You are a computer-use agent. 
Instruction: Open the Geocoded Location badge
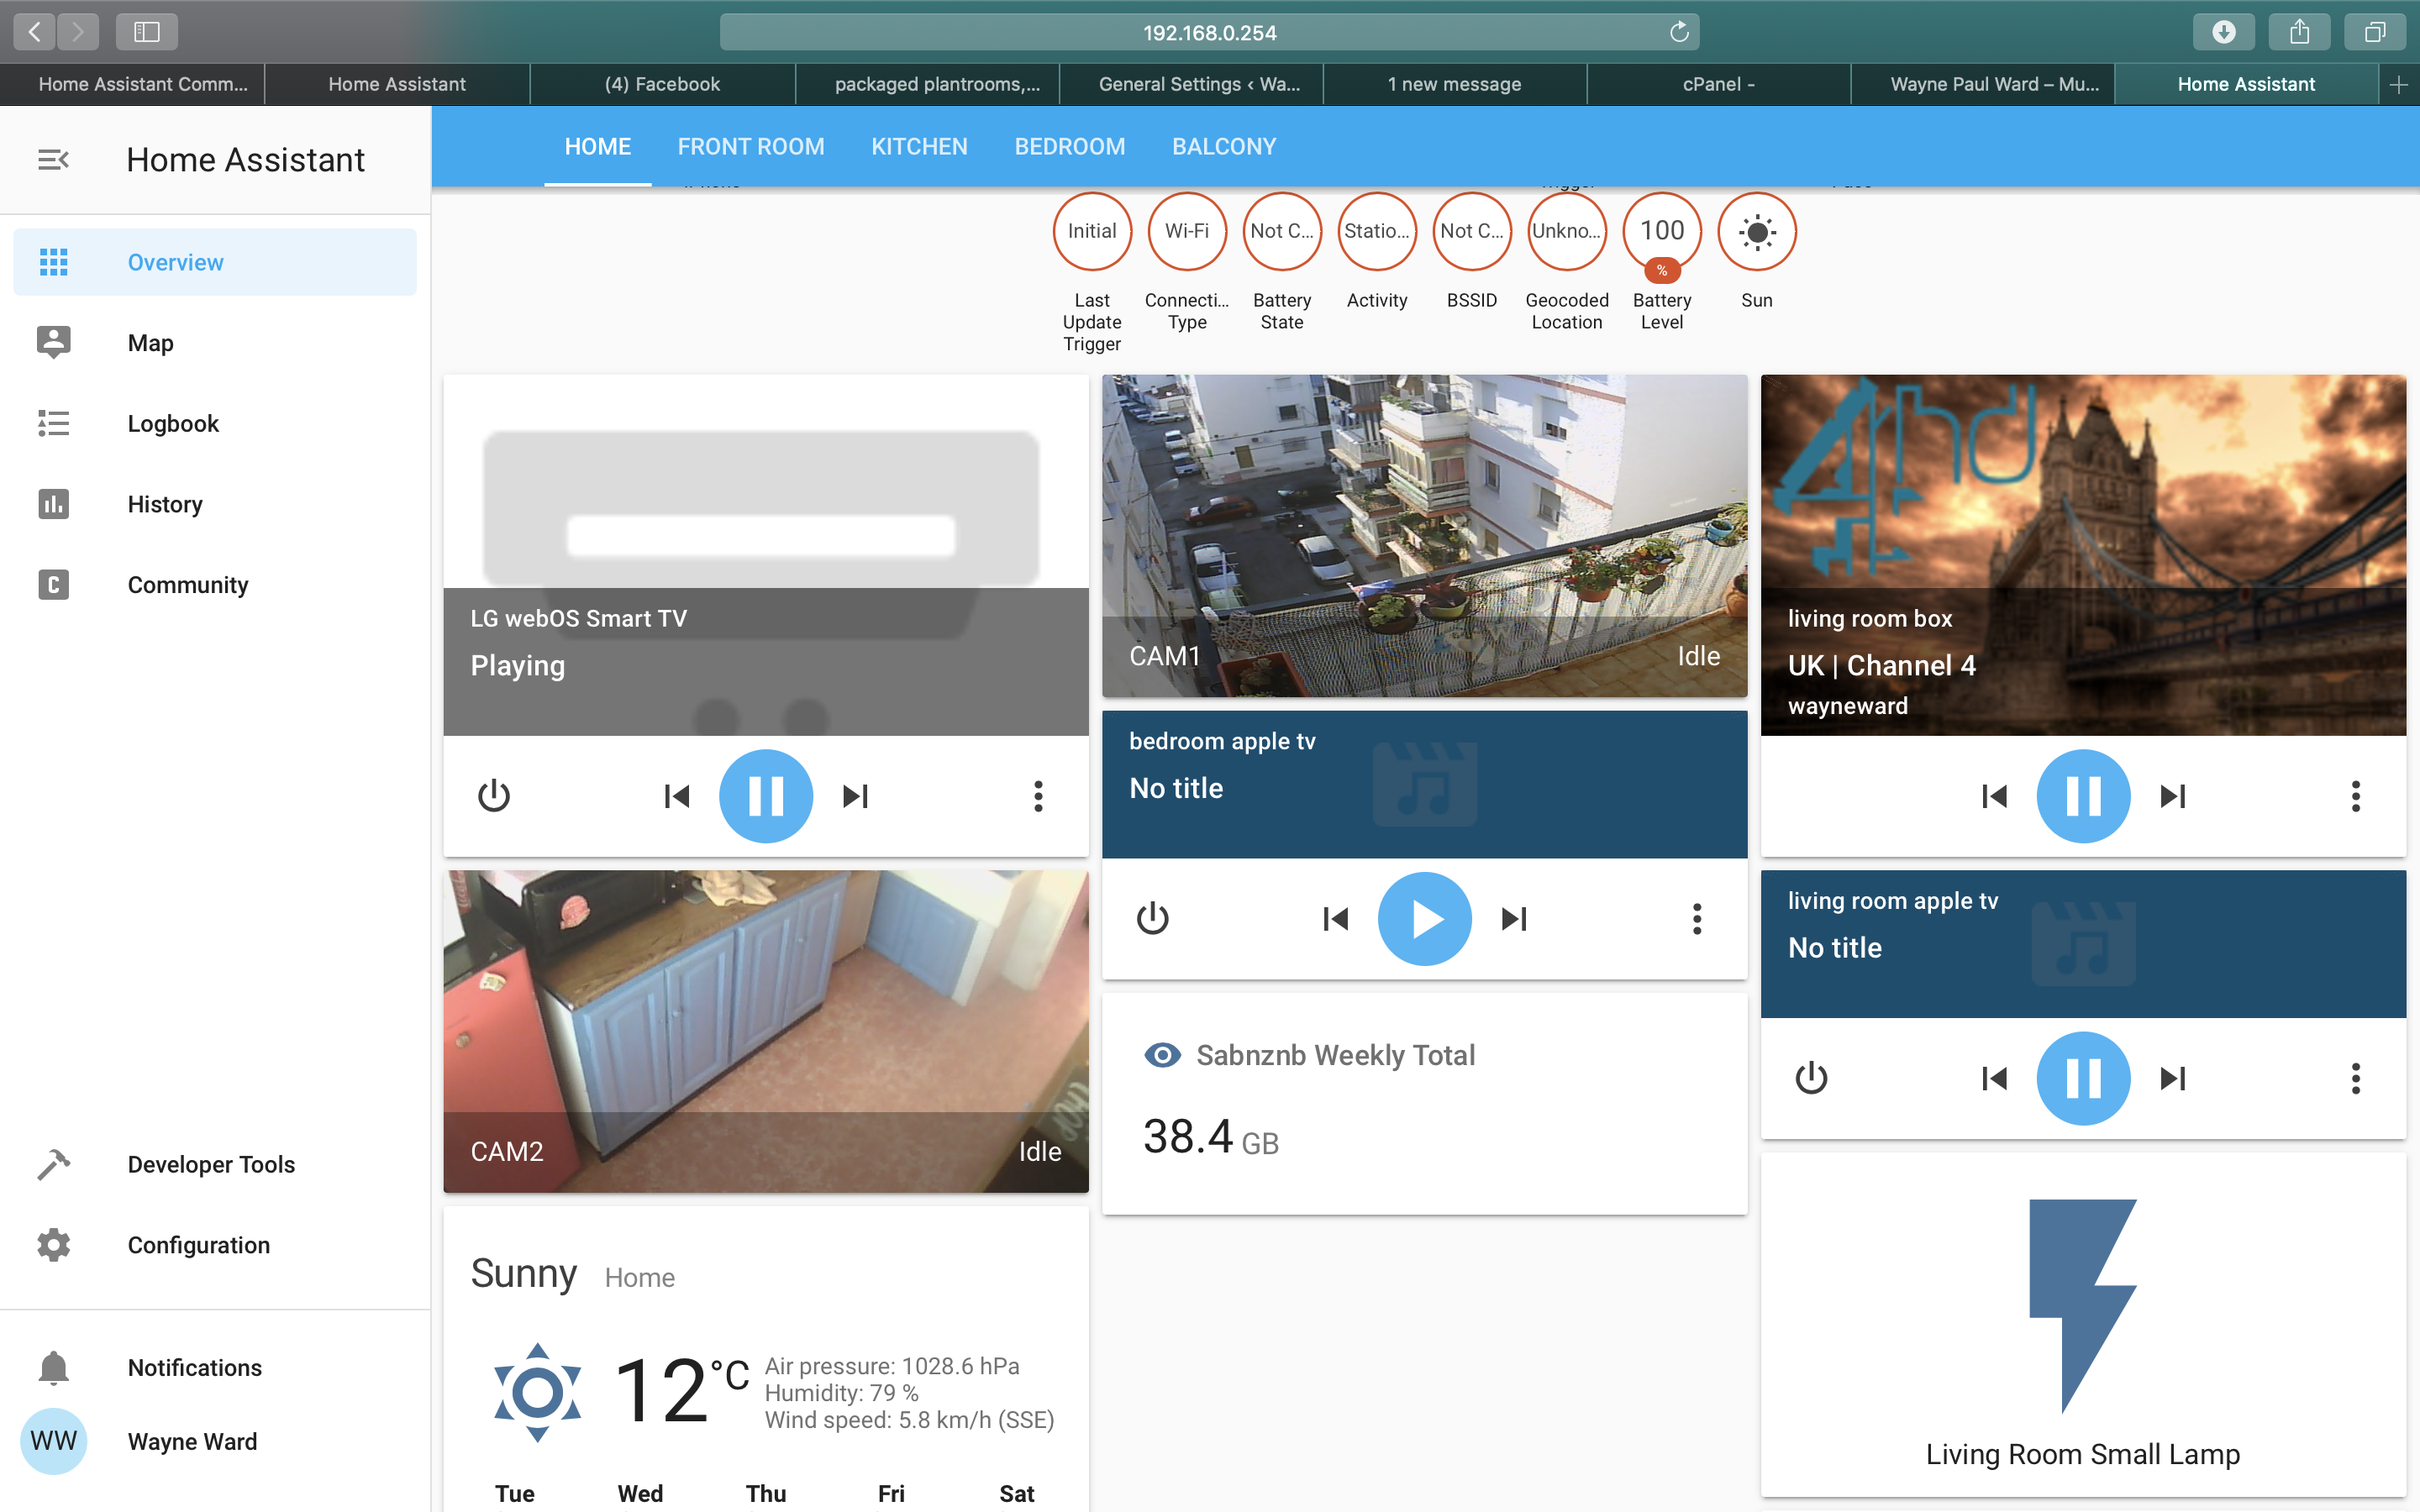[x=1567, y=231]
